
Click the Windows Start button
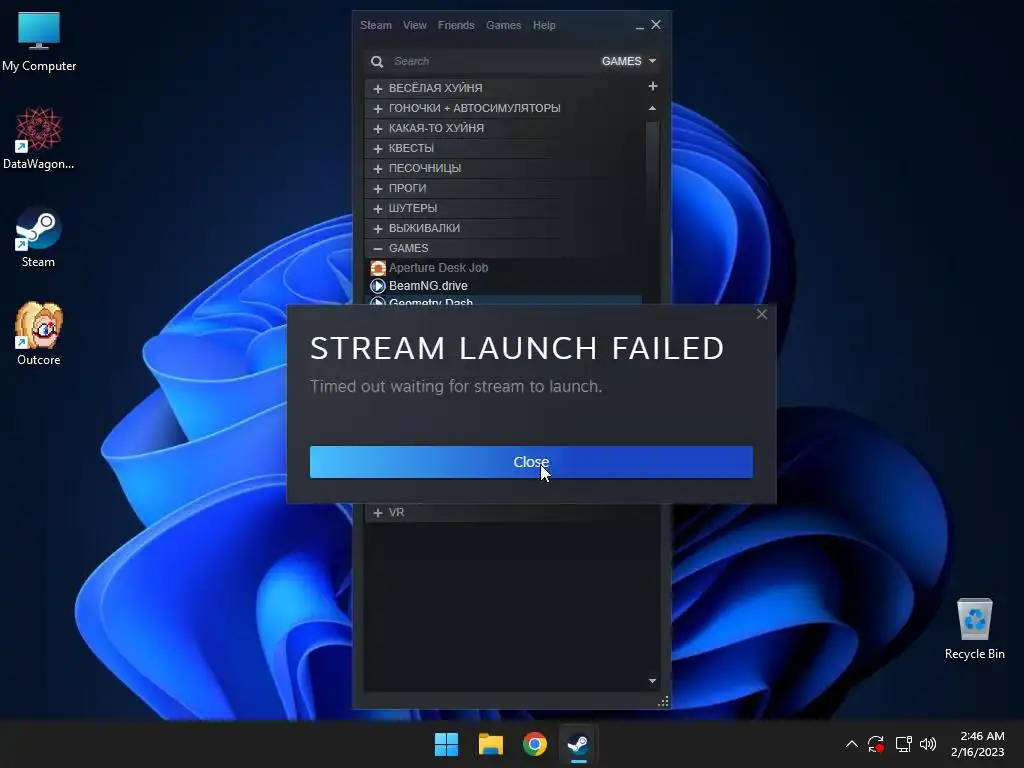(447, 744)
